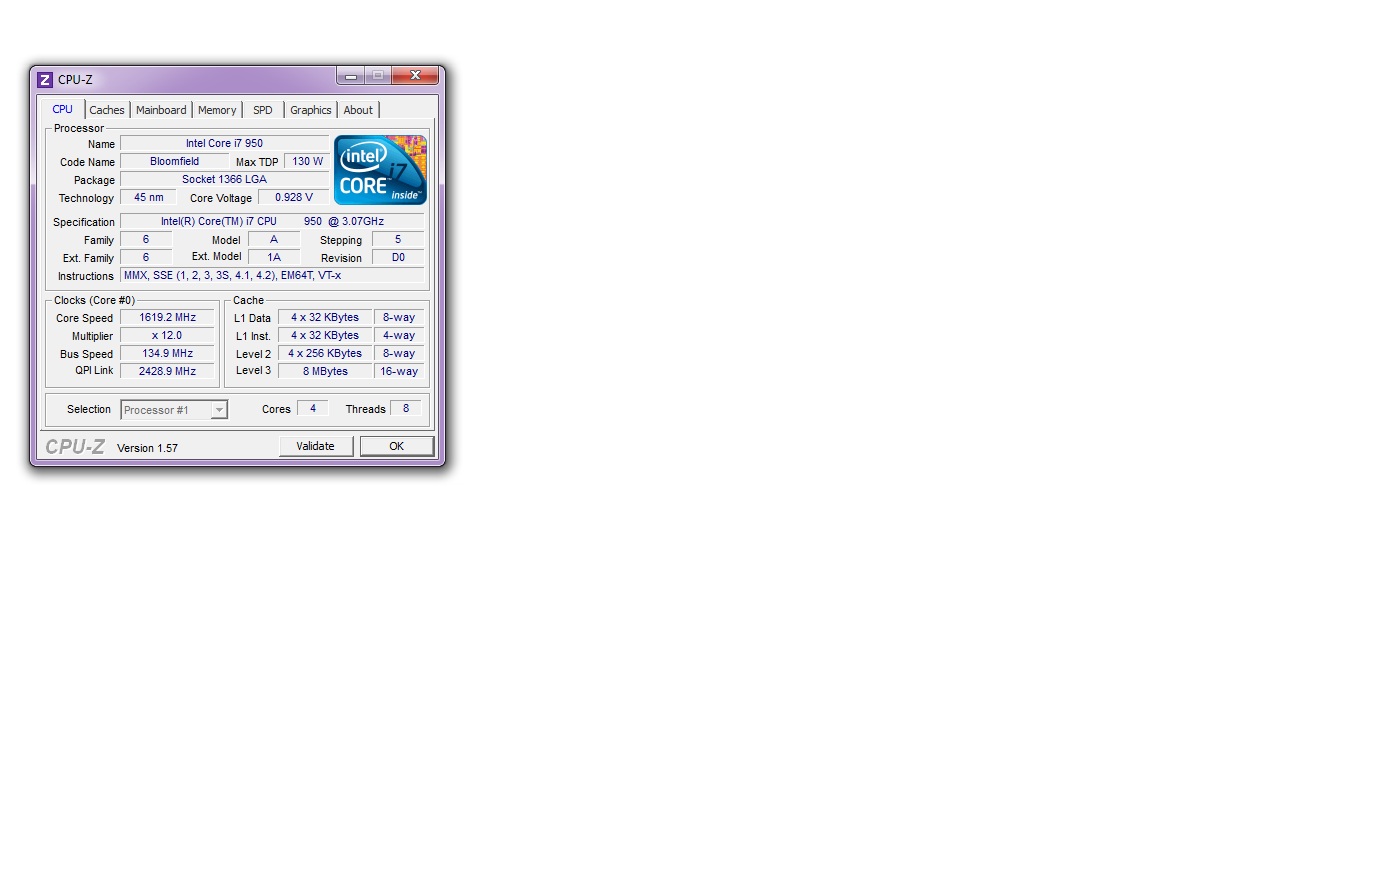Open the About tab
Image resolution: width=1392 pixels, height=879 pixels.
click(358, 110)
